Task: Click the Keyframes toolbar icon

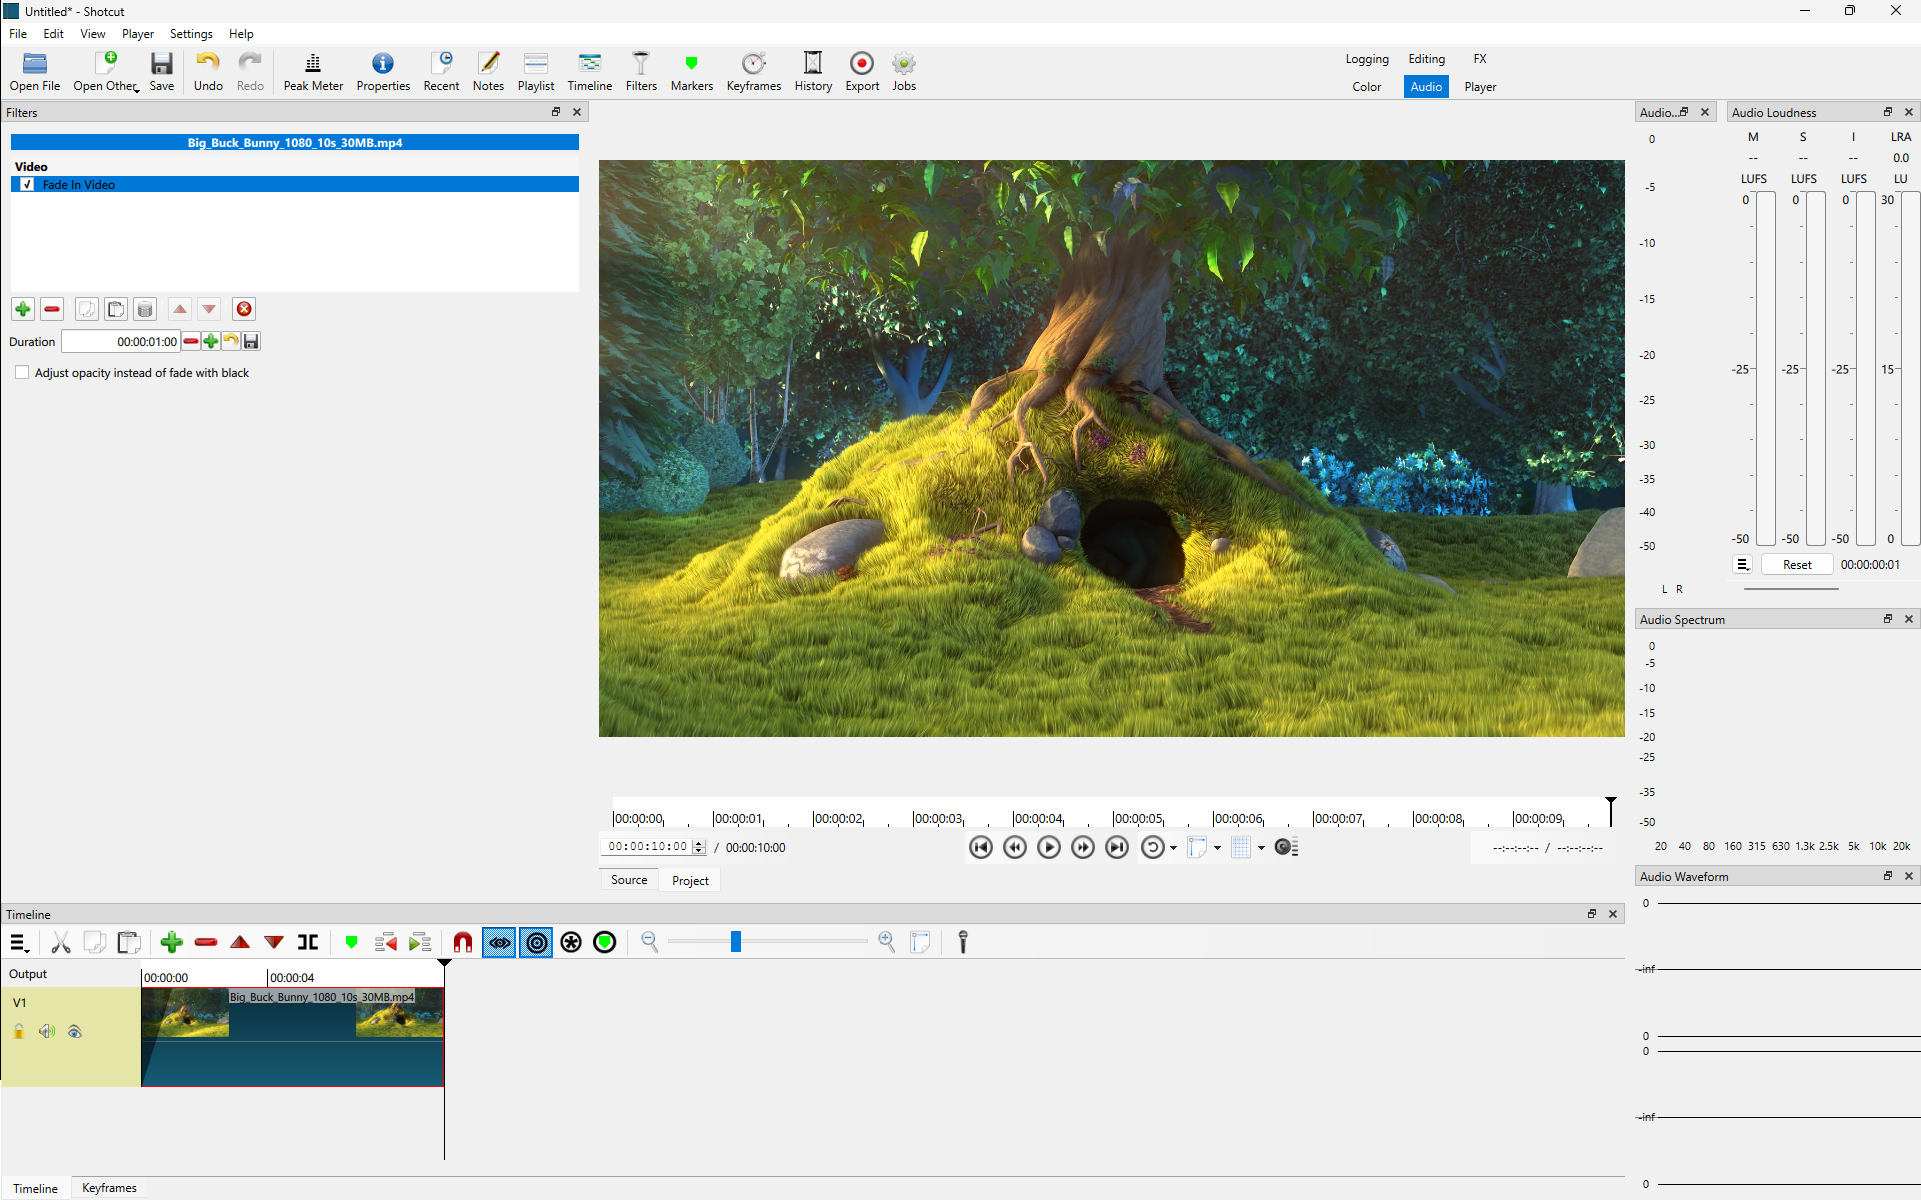Action: tap(753, 72)
